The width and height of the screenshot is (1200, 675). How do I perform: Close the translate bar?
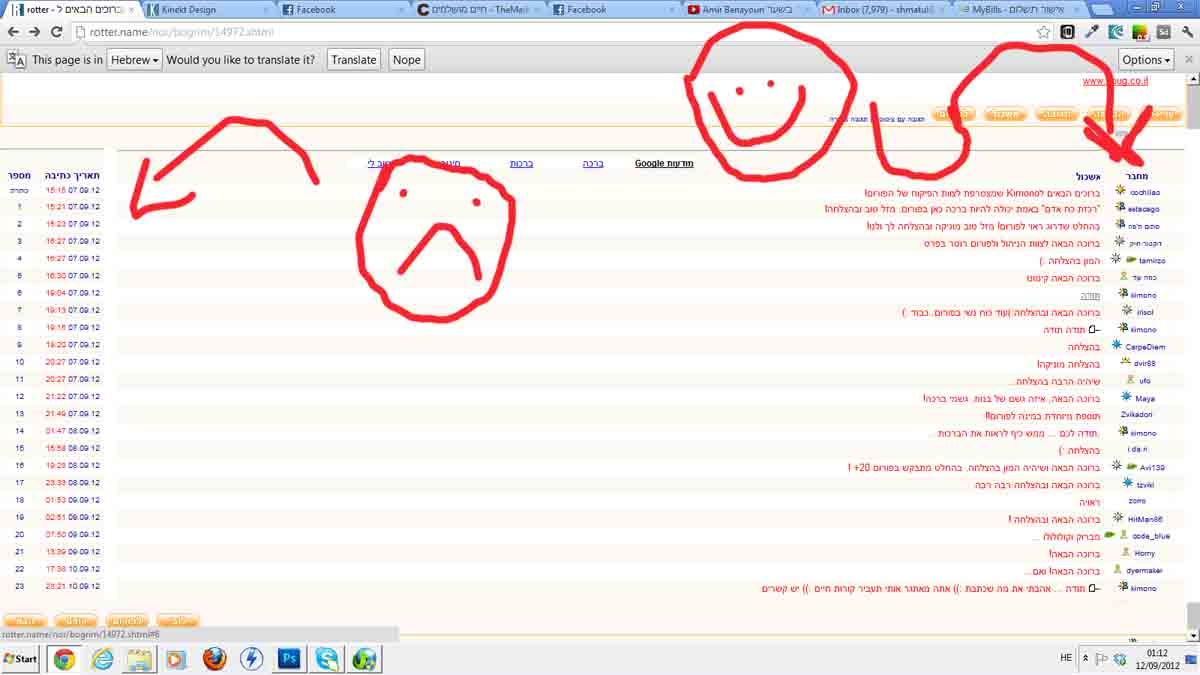[1188, 60]
